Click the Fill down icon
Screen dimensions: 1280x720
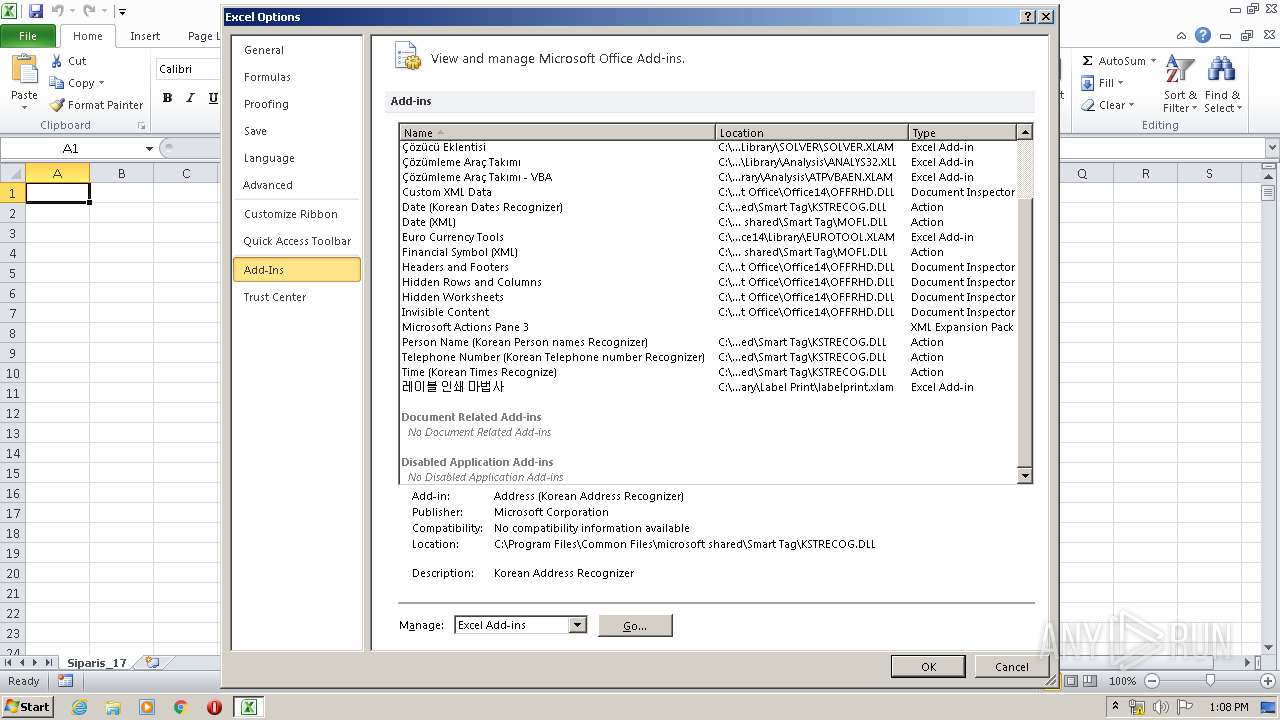pos(1087,83)
